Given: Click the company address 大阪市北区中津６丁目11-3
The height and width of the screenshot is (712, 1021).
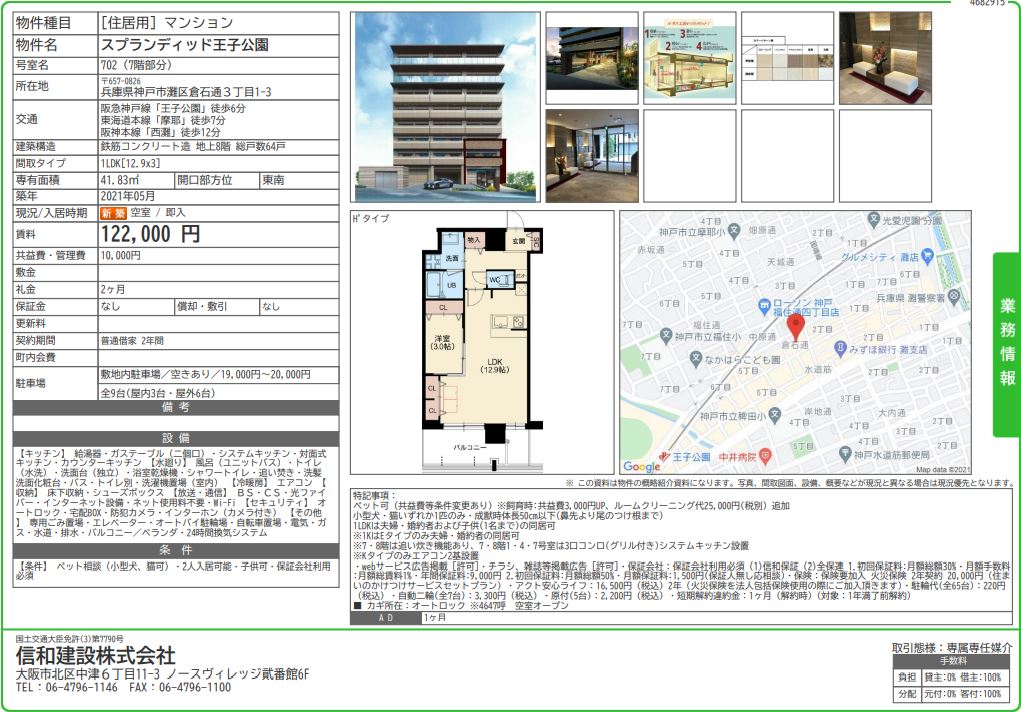Looking at the screenshot, I should (x=88, y=674).
